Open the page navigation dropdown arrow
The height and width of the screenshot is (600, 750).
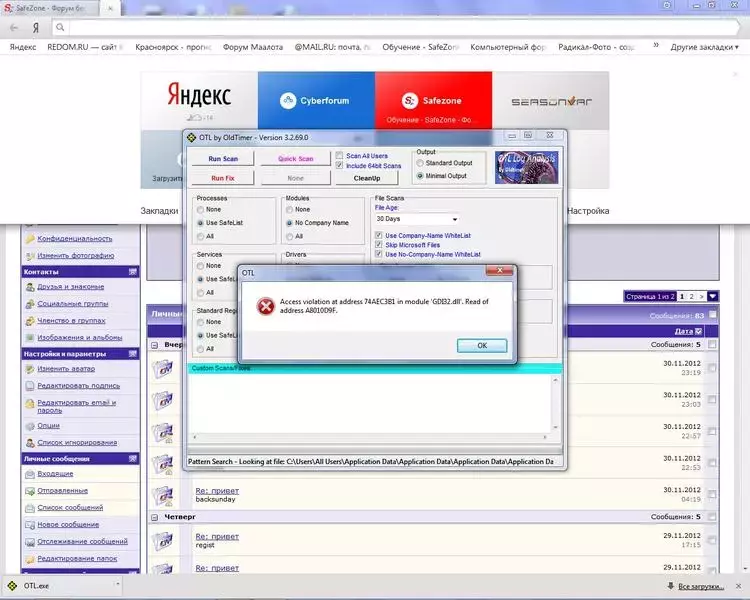point(712,297)
